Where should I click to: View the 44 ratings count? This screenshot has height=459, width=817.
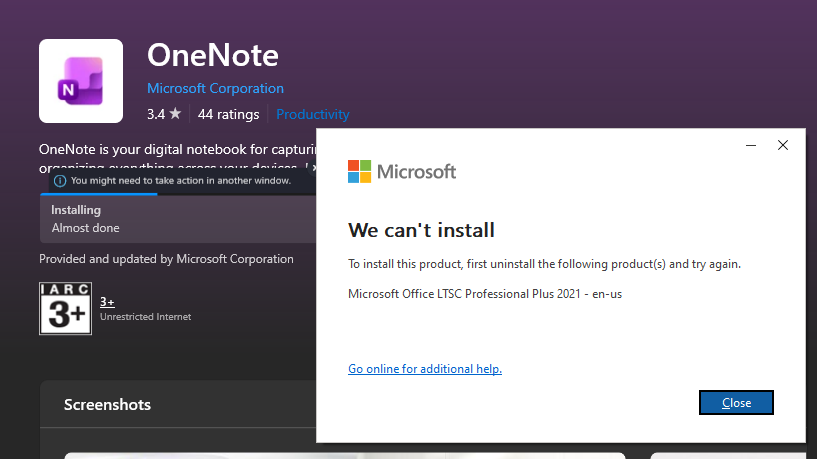tap(228, 114)
